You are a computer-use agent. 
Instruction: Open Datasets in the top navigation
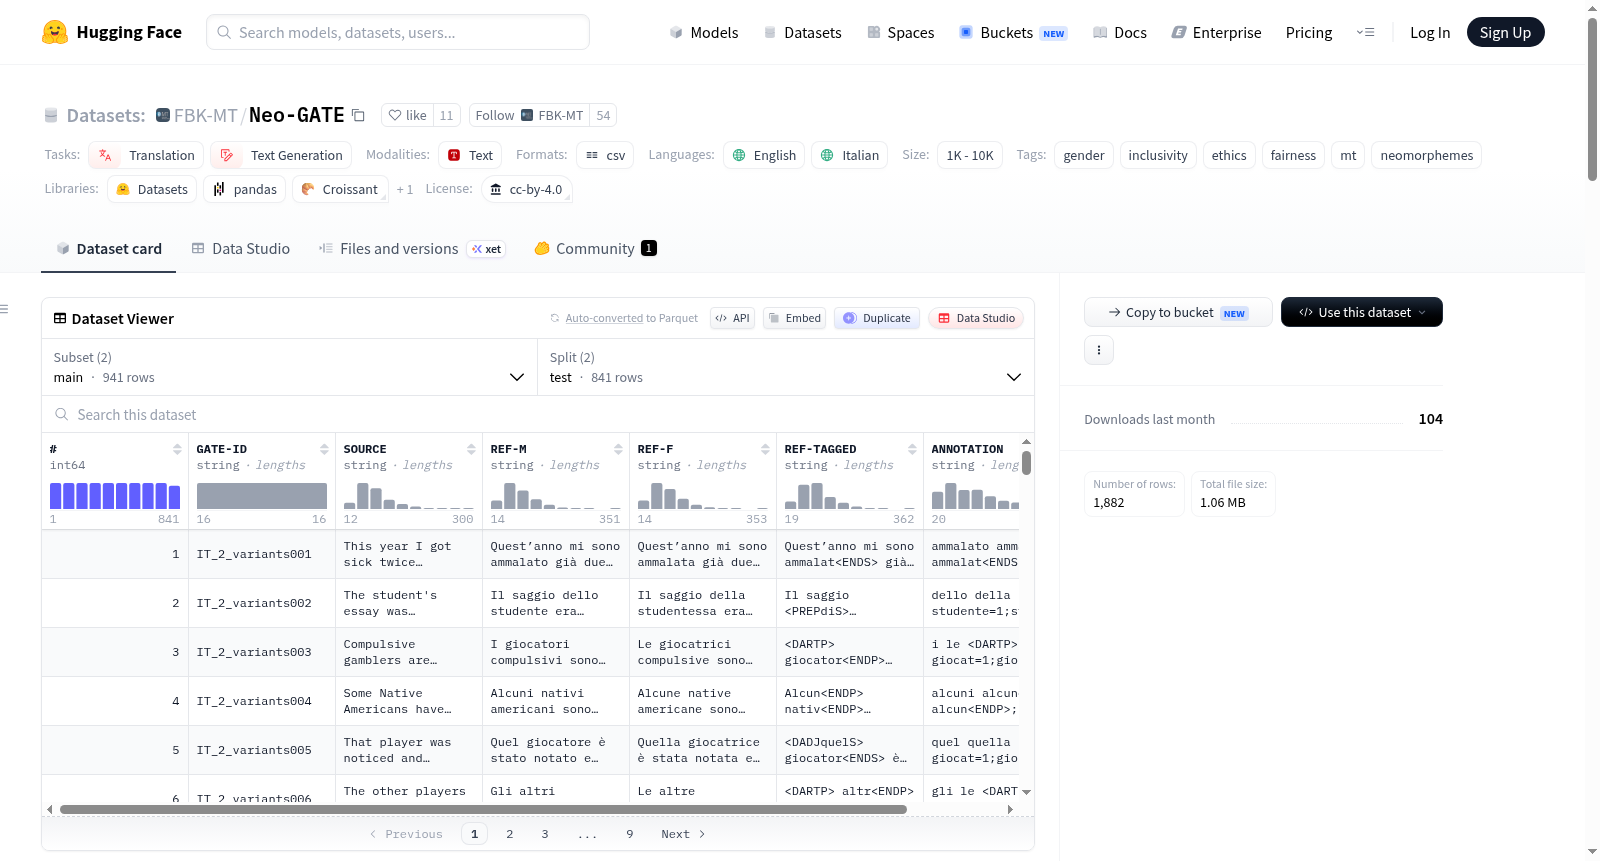(x=803, y=33)
